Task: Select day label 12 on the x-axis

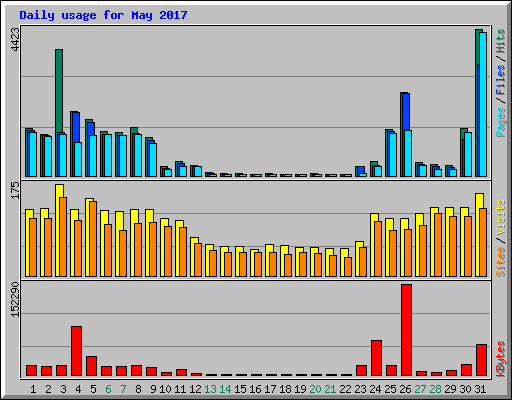Action: click(x=195, y=389)
